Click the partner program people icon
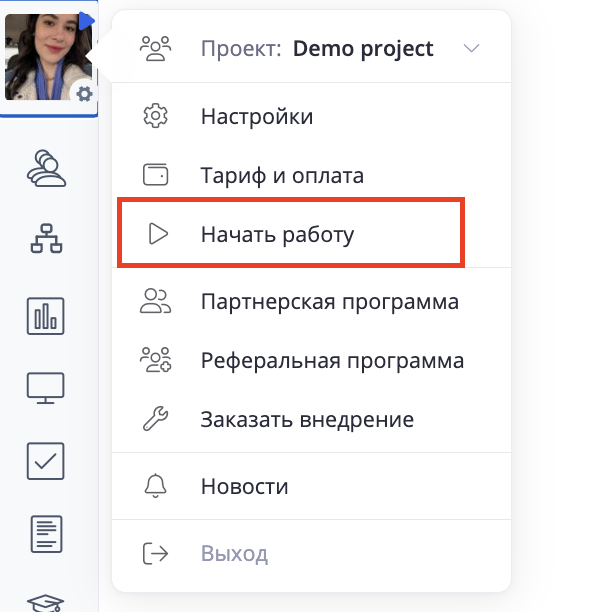 [x=155, y=301]
